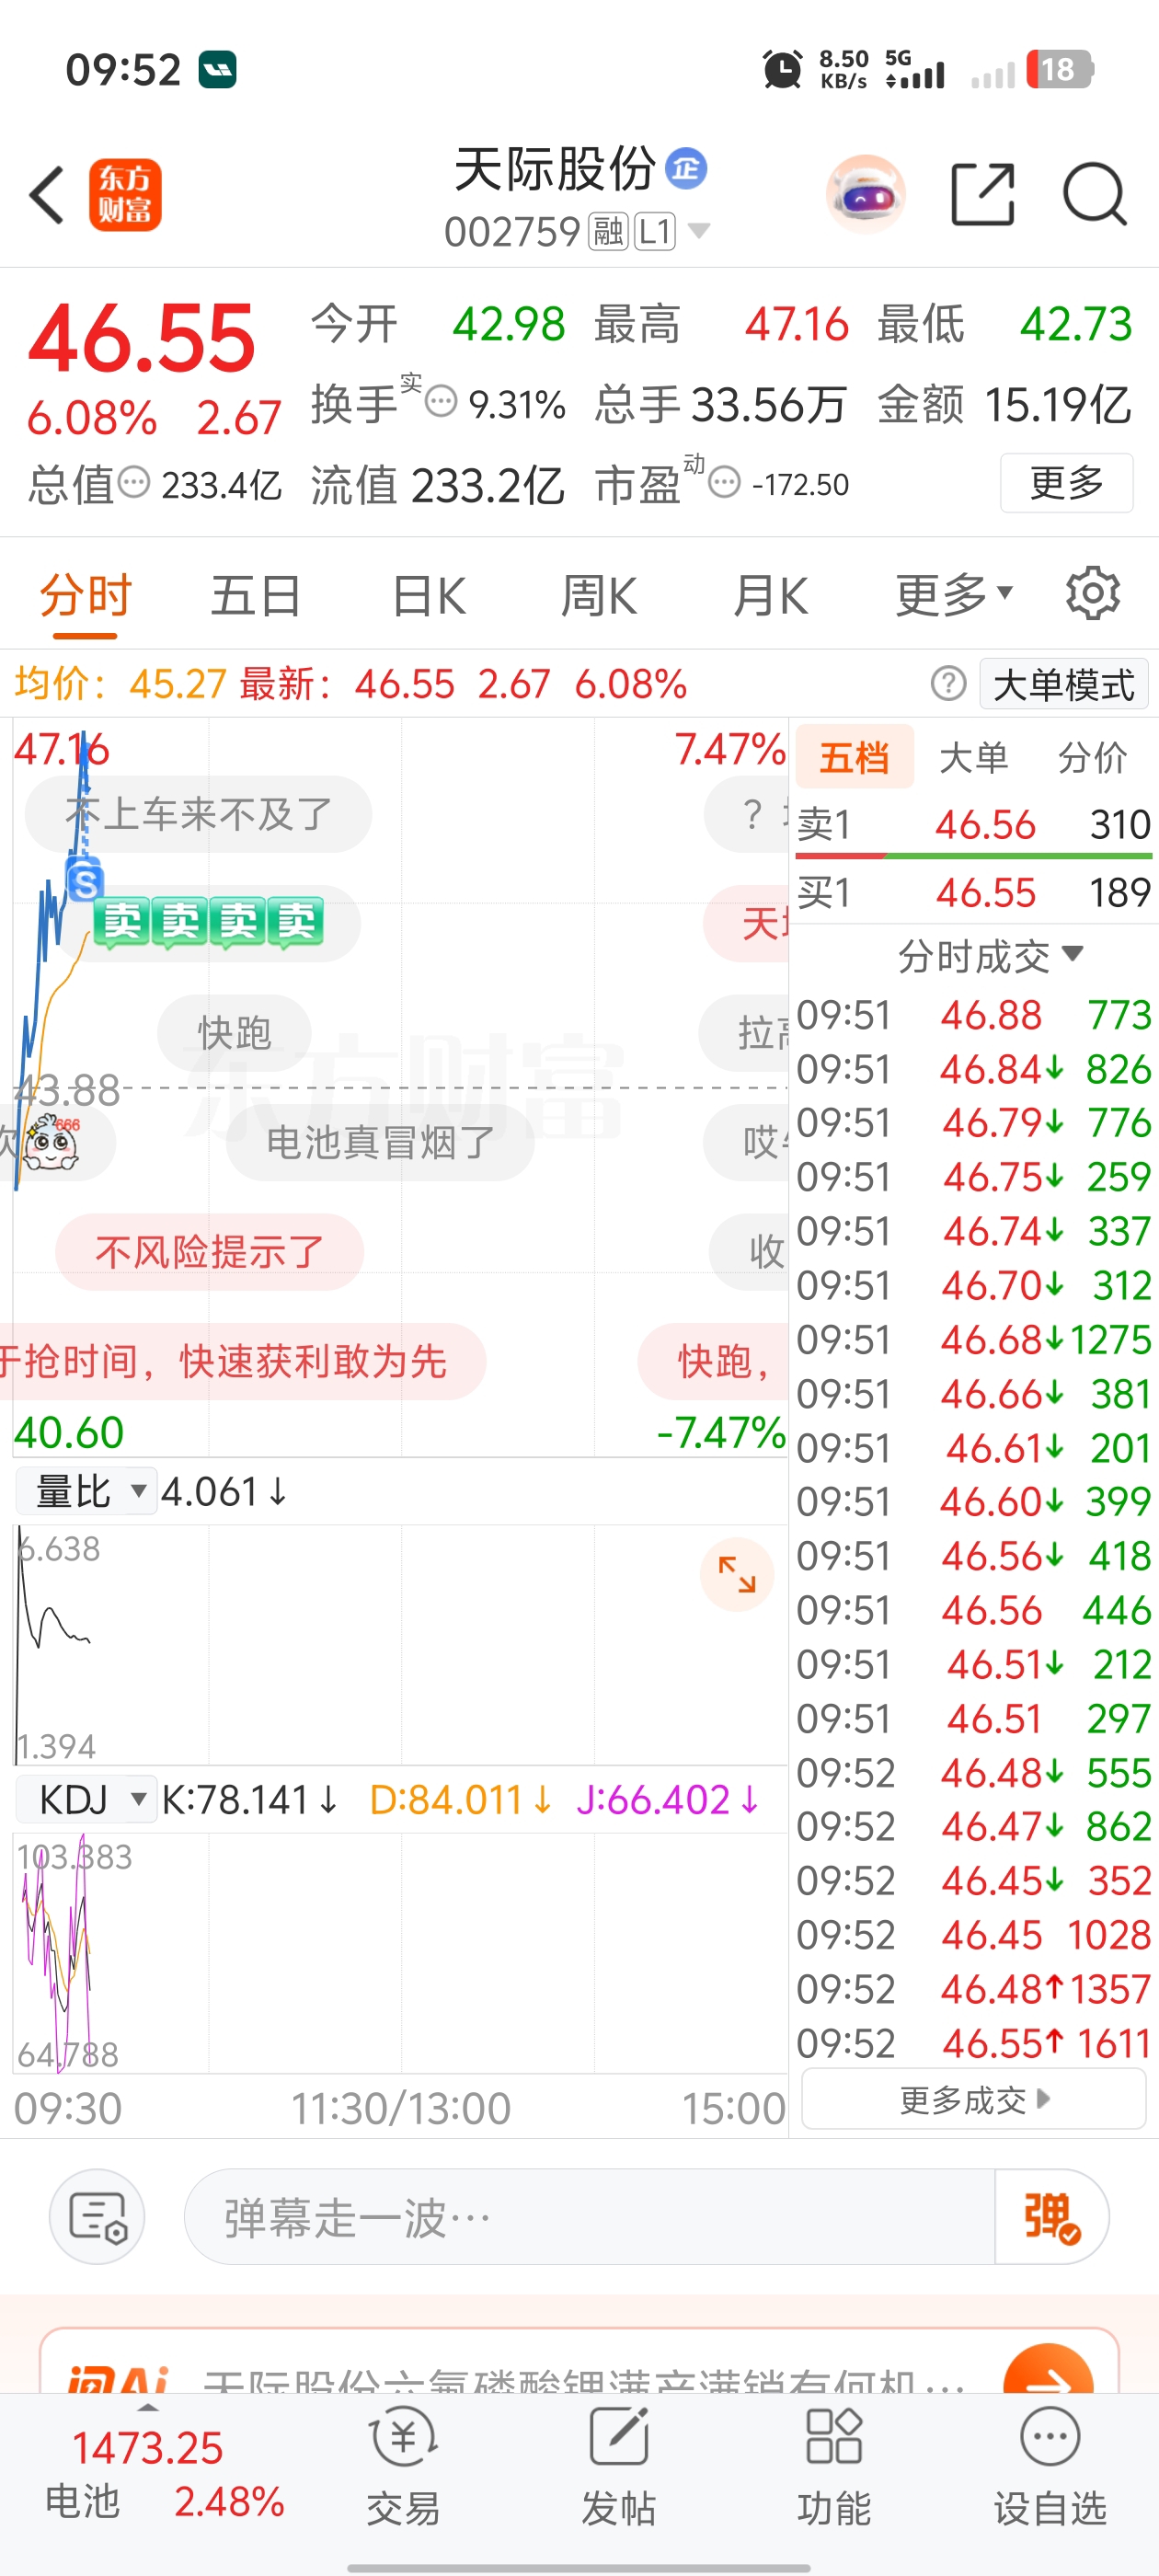1159x2576 pixels.
Task: Tap the blue enterprise badge beside 天际股份
Action: click(686, 168)
